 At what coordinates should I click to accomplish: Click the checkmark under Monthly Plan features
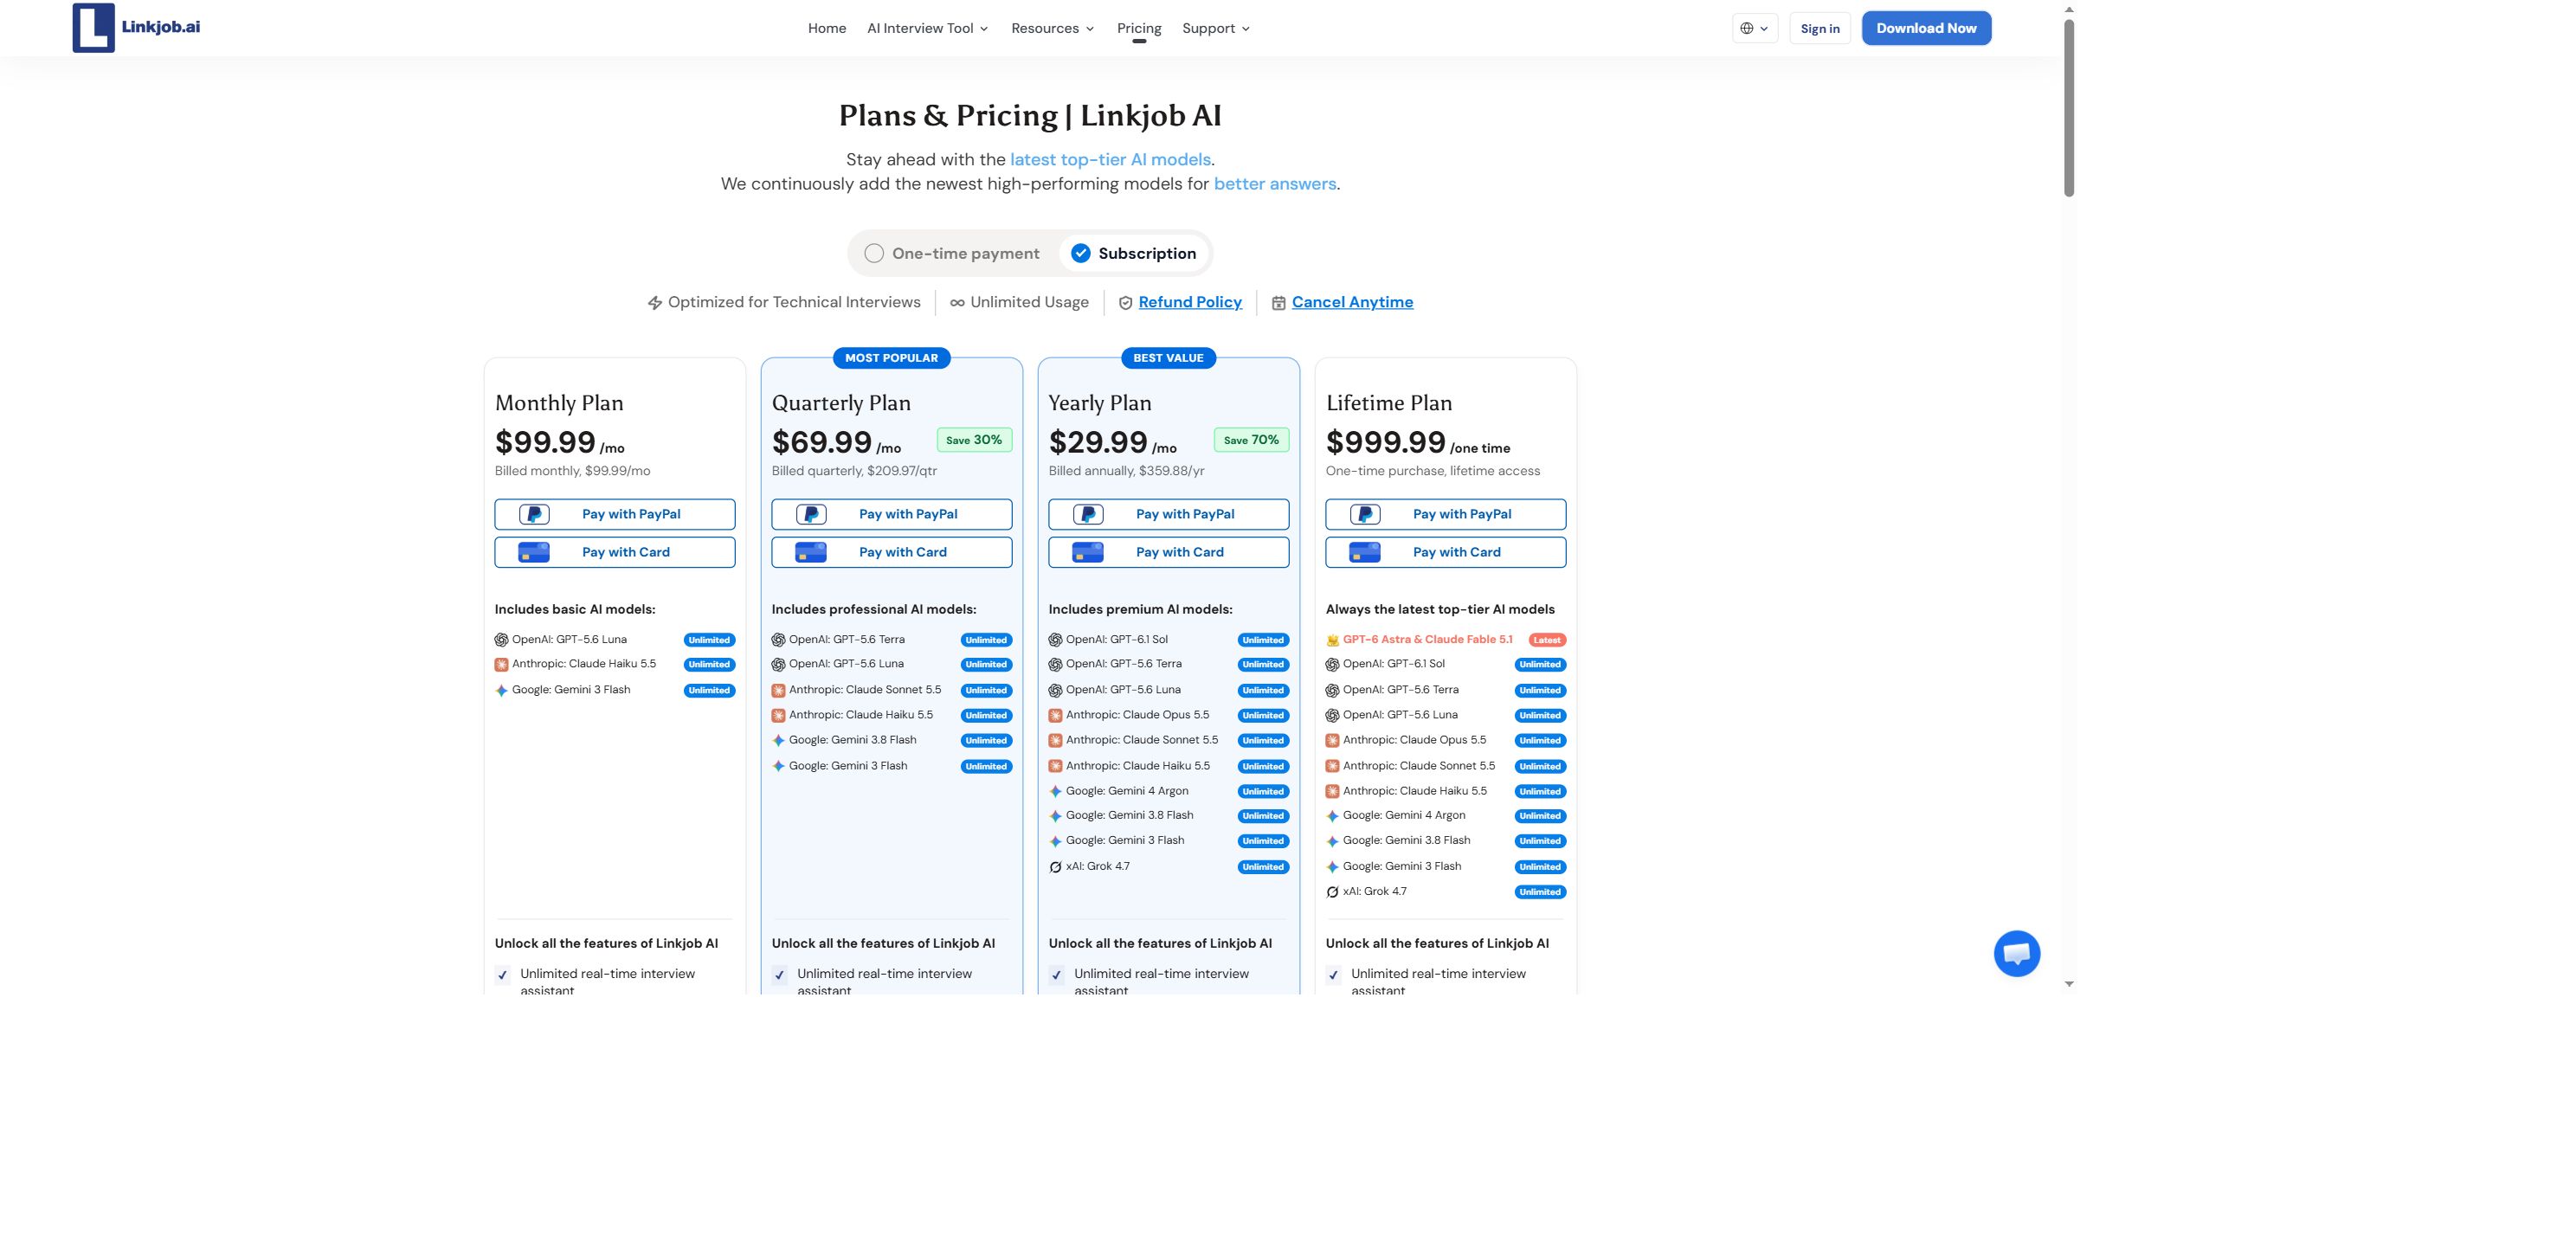pos(503,975)
